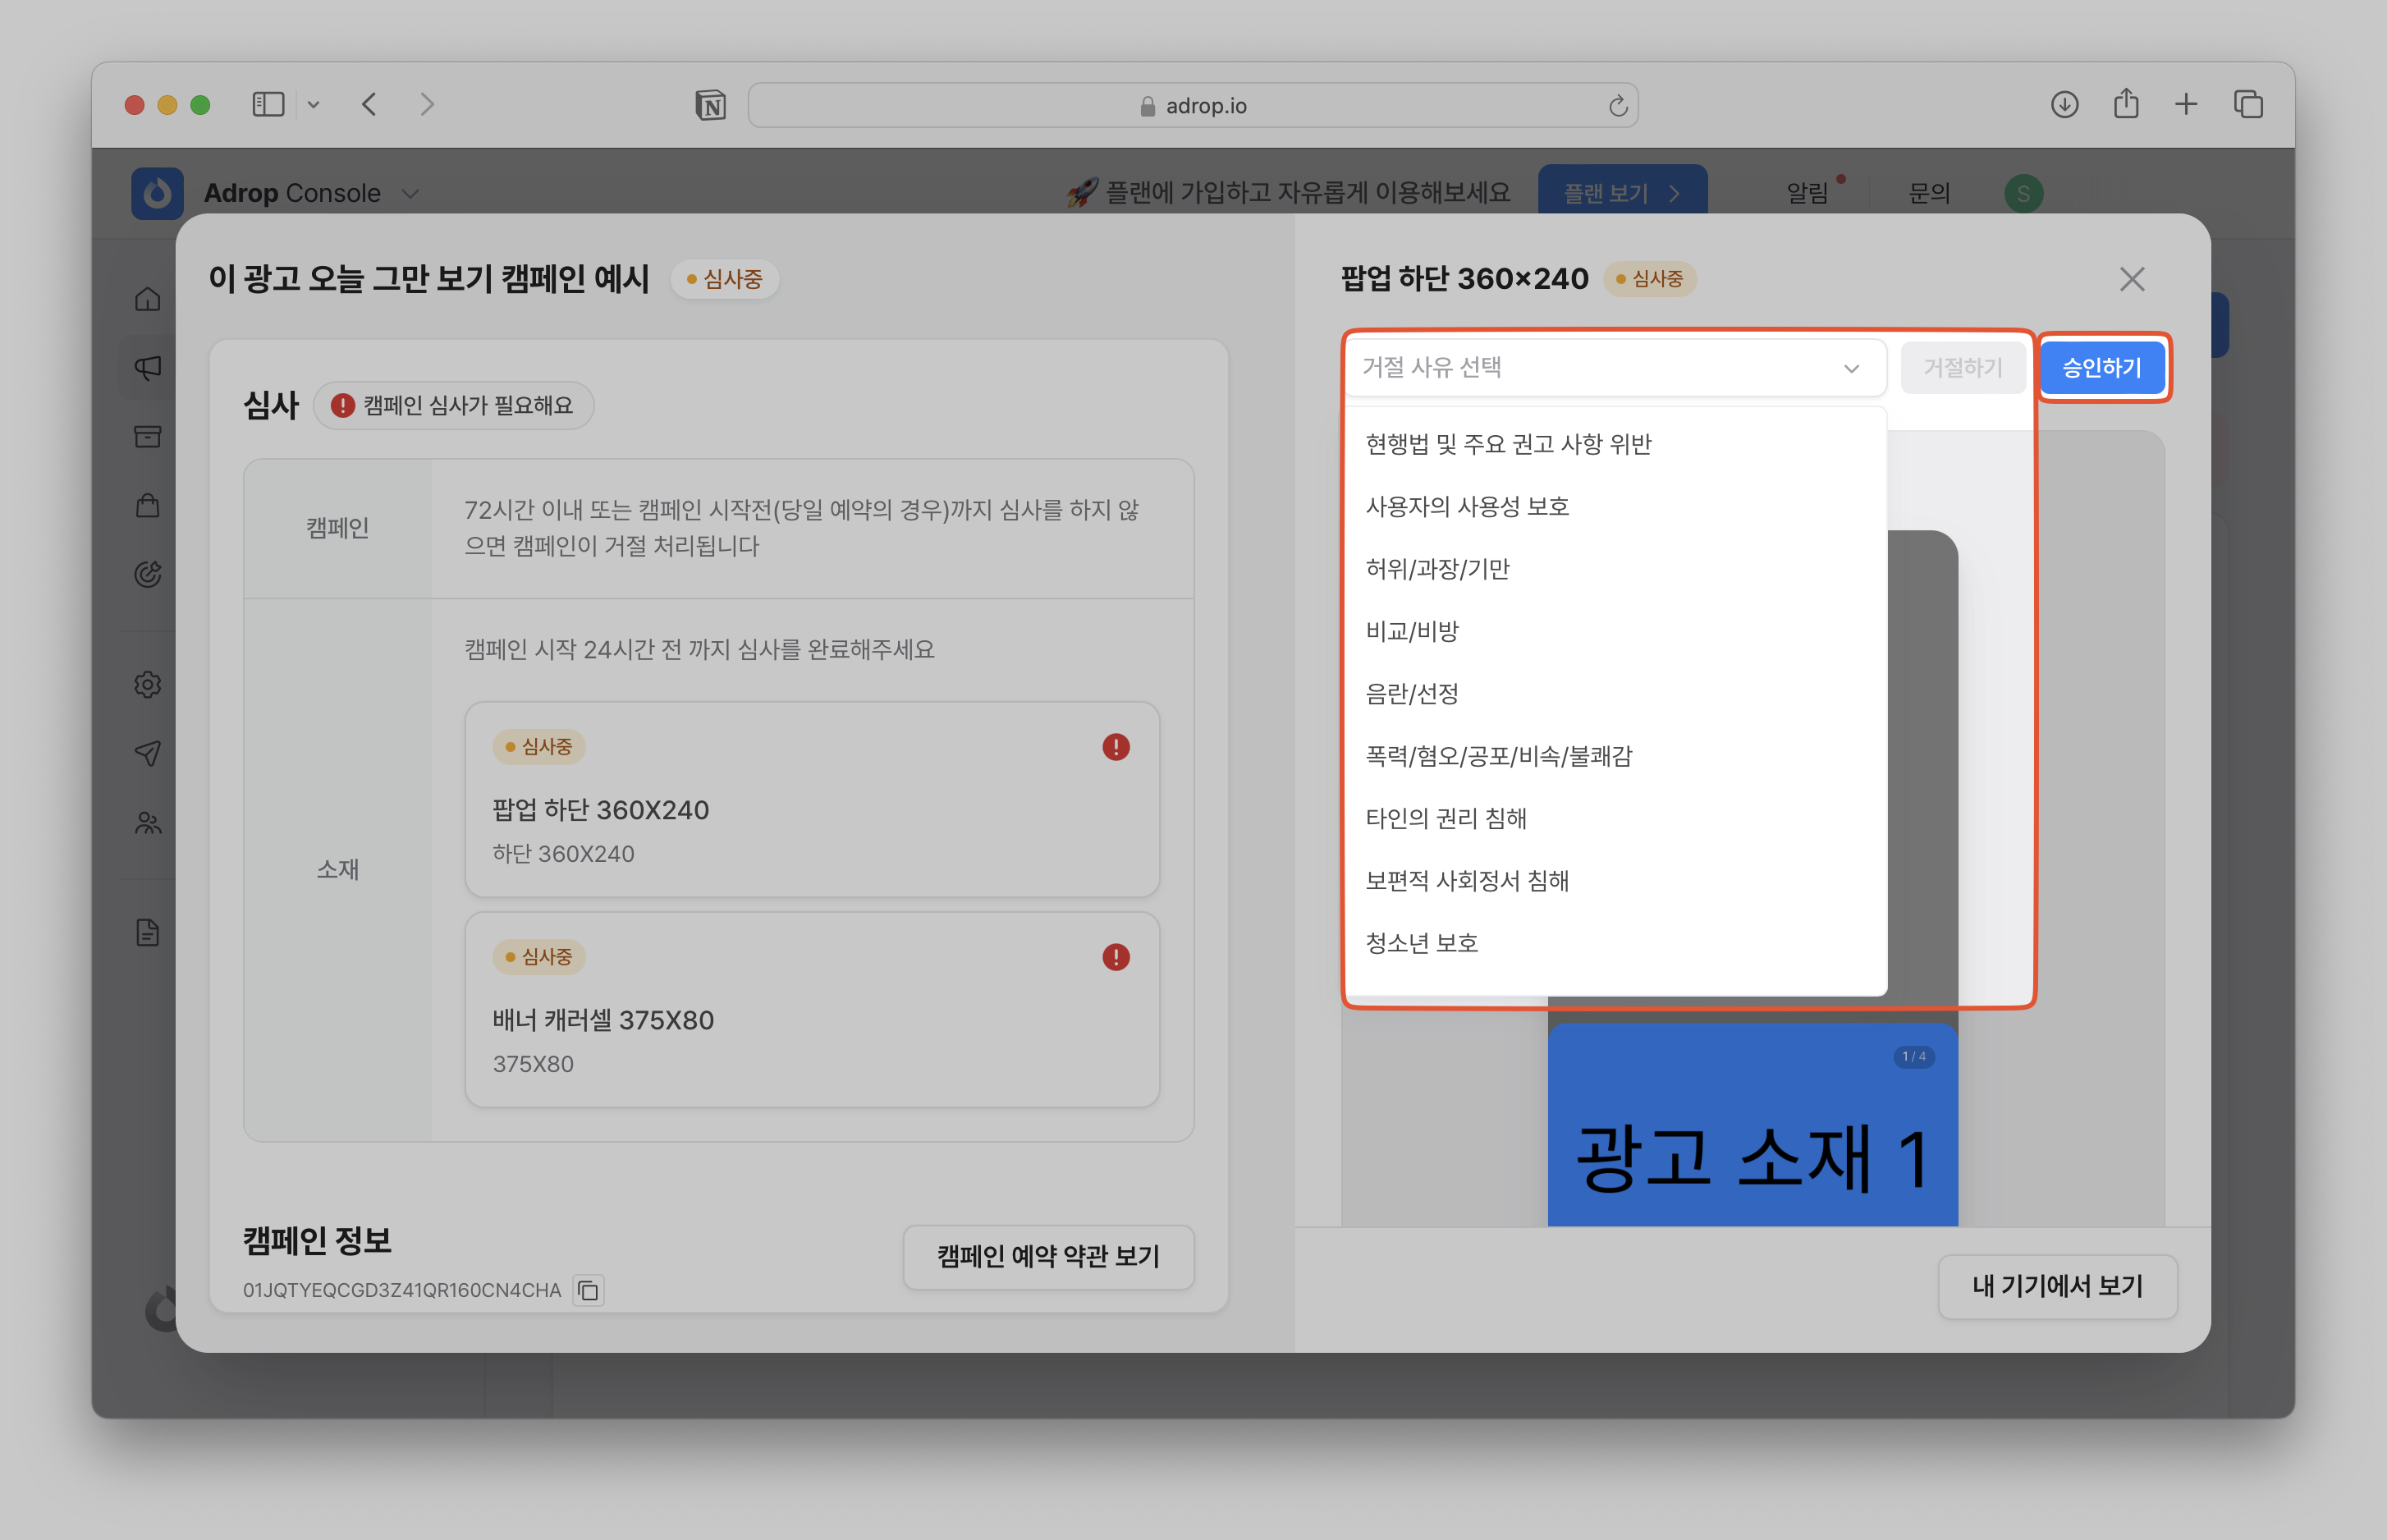Image resolution: width=2387 pixels, height=1540 pixels.
Task: Click the 승인하기 approve button
Action: (x=2101, y=368)
